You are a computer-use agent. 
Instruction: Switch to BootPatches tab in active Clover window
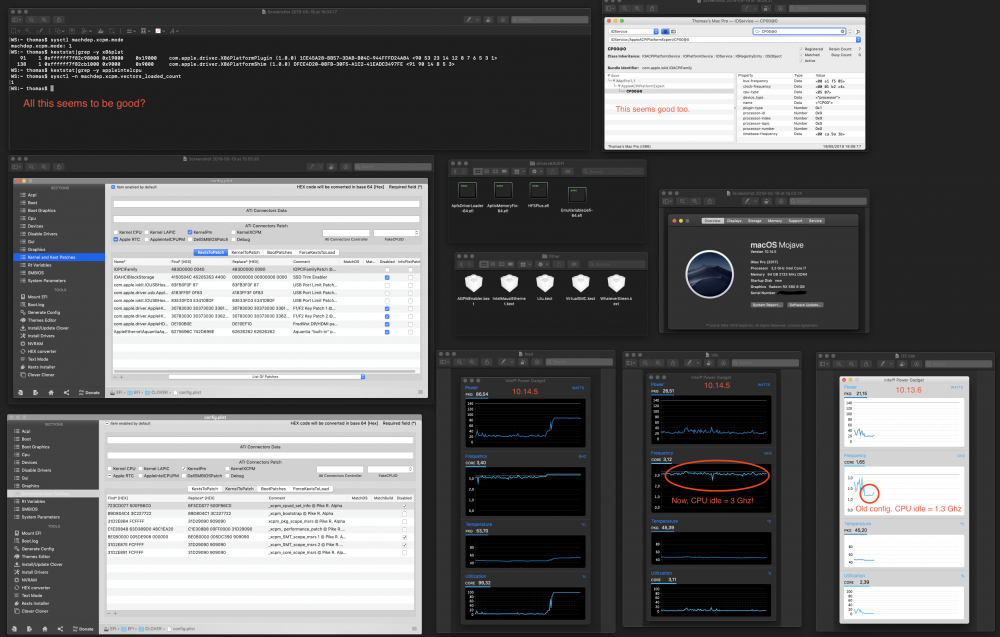[x=279, y=253]
